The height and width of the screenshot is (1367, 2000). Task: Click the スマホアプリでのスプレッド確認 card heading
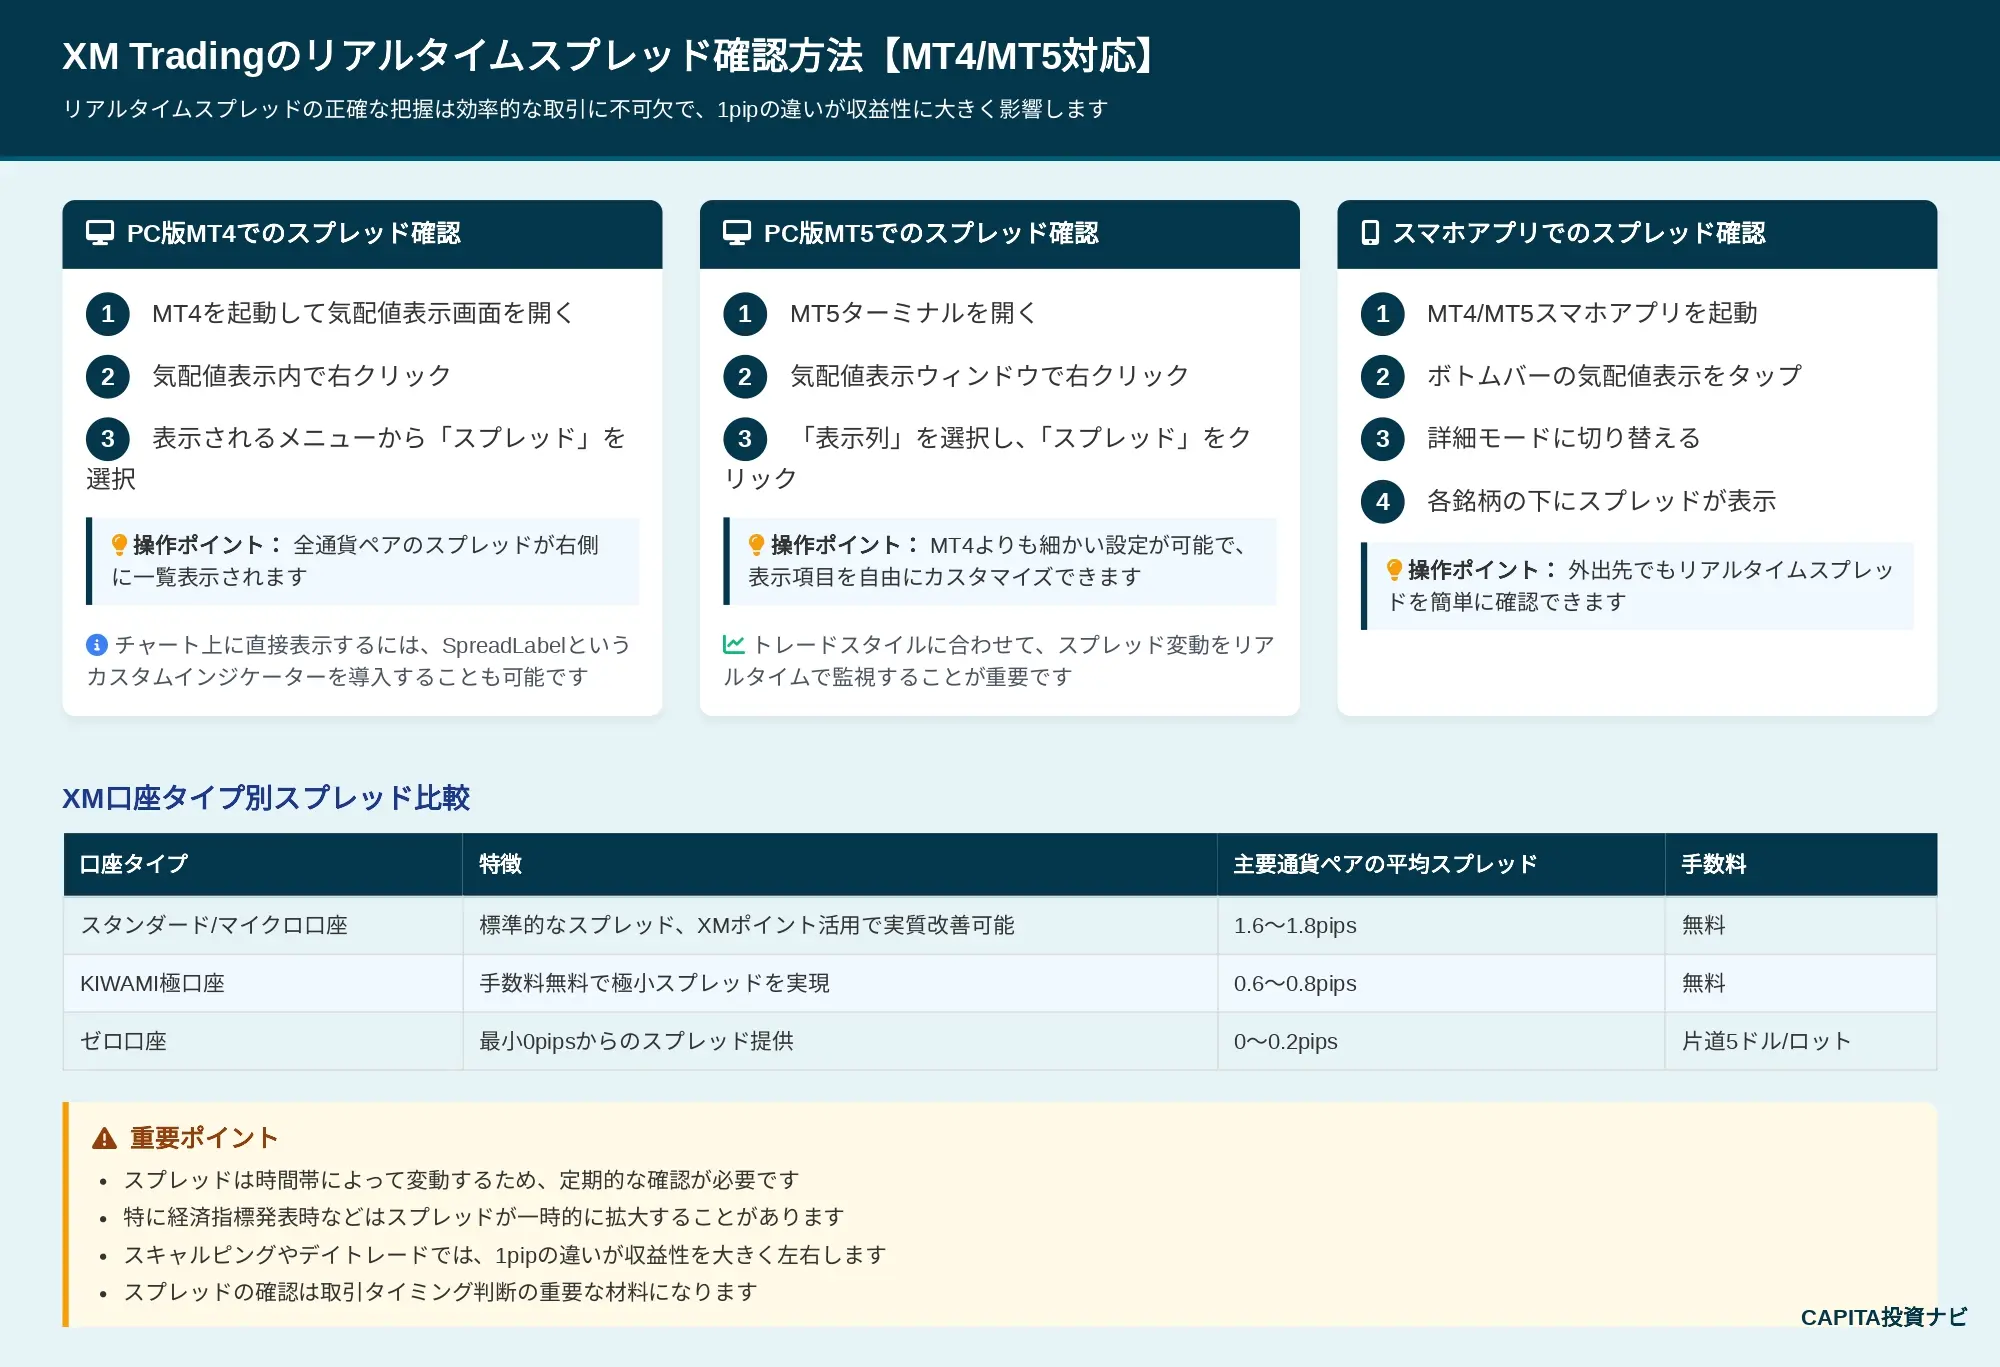click(1579, 233)
